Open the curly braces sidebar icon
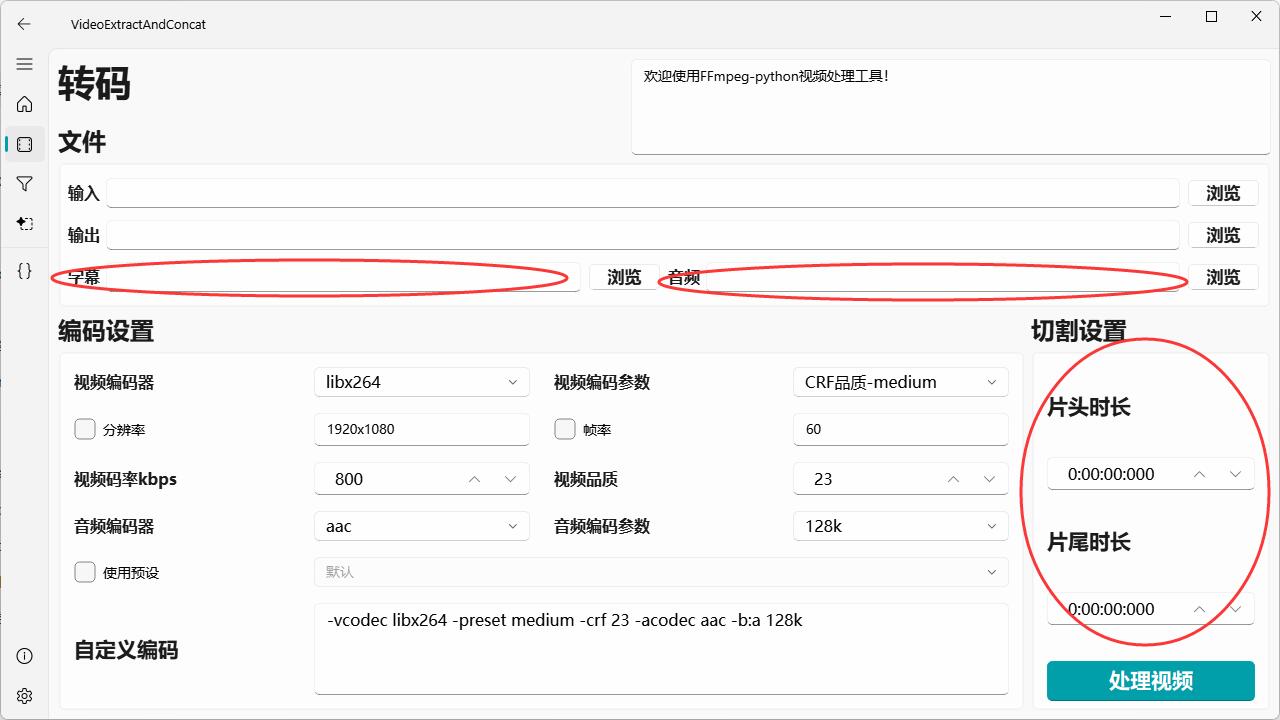 point(25,270)
